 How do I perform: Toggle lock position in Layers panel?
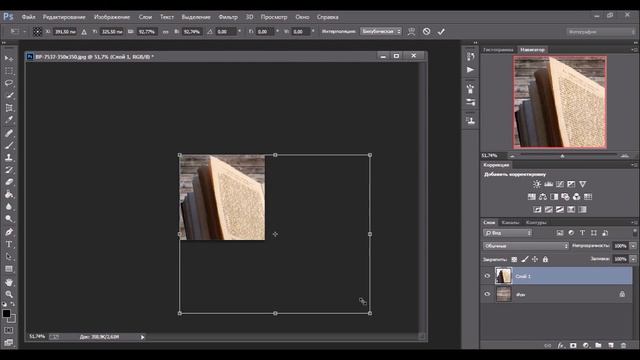tap(535, 259)
